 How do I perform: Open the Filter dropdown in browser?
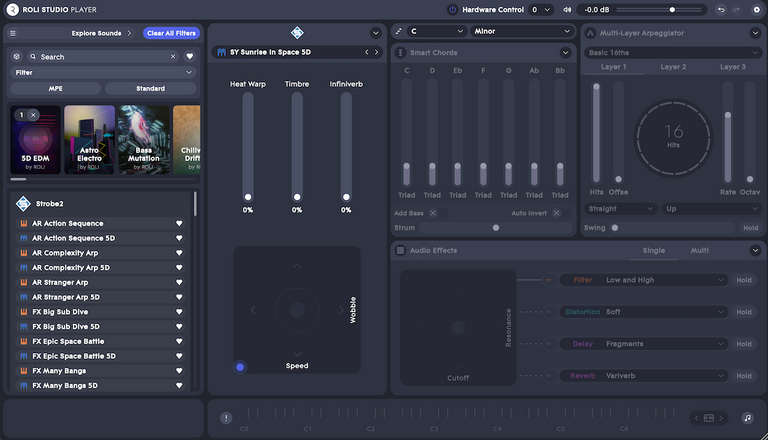pos(103,73)
